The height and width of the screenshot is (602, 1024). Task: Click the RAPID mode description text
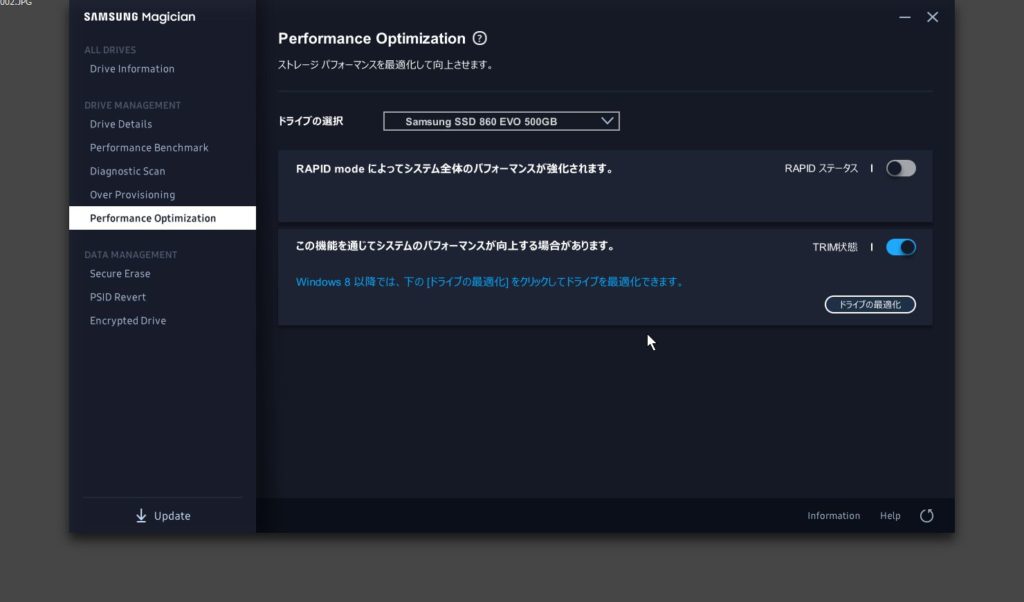tap(455, 168)
